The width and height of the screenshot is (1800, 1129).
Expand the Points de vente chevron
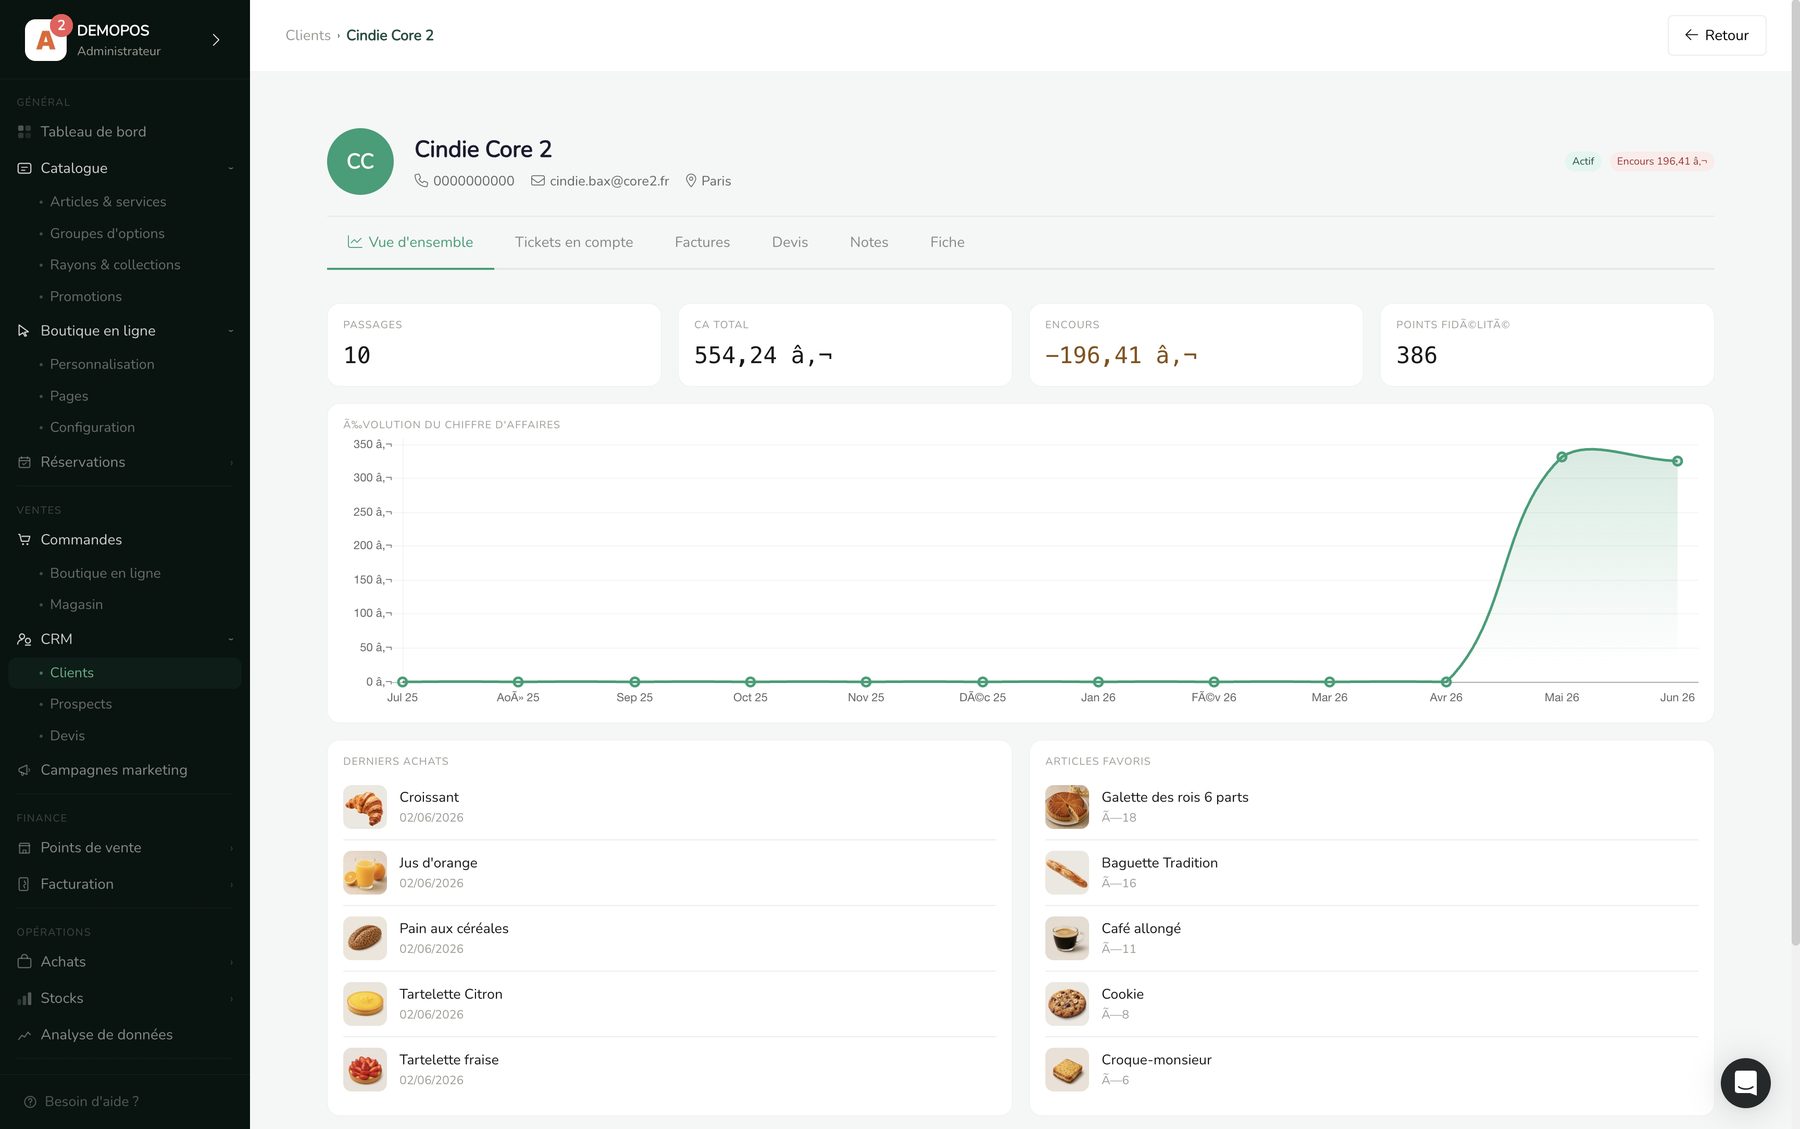[231, 847]
